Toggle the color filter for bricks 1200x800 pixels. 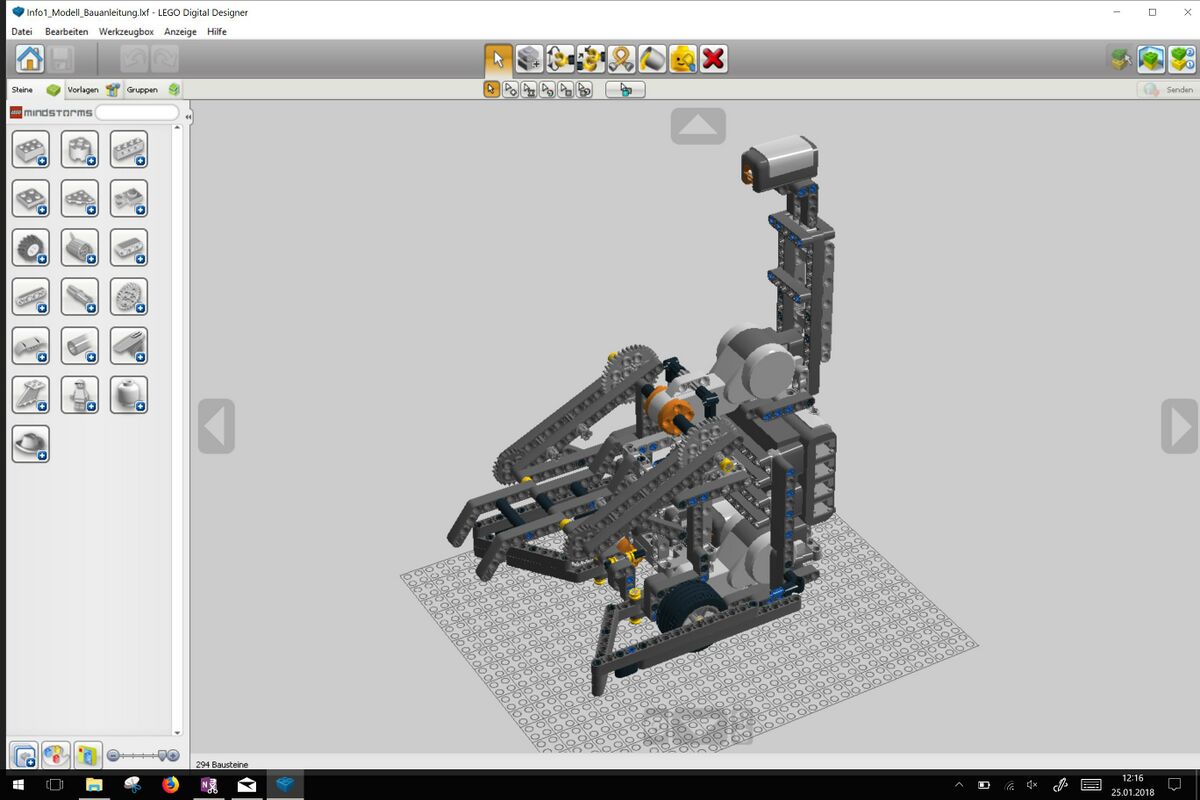click(x=56, y=755)
